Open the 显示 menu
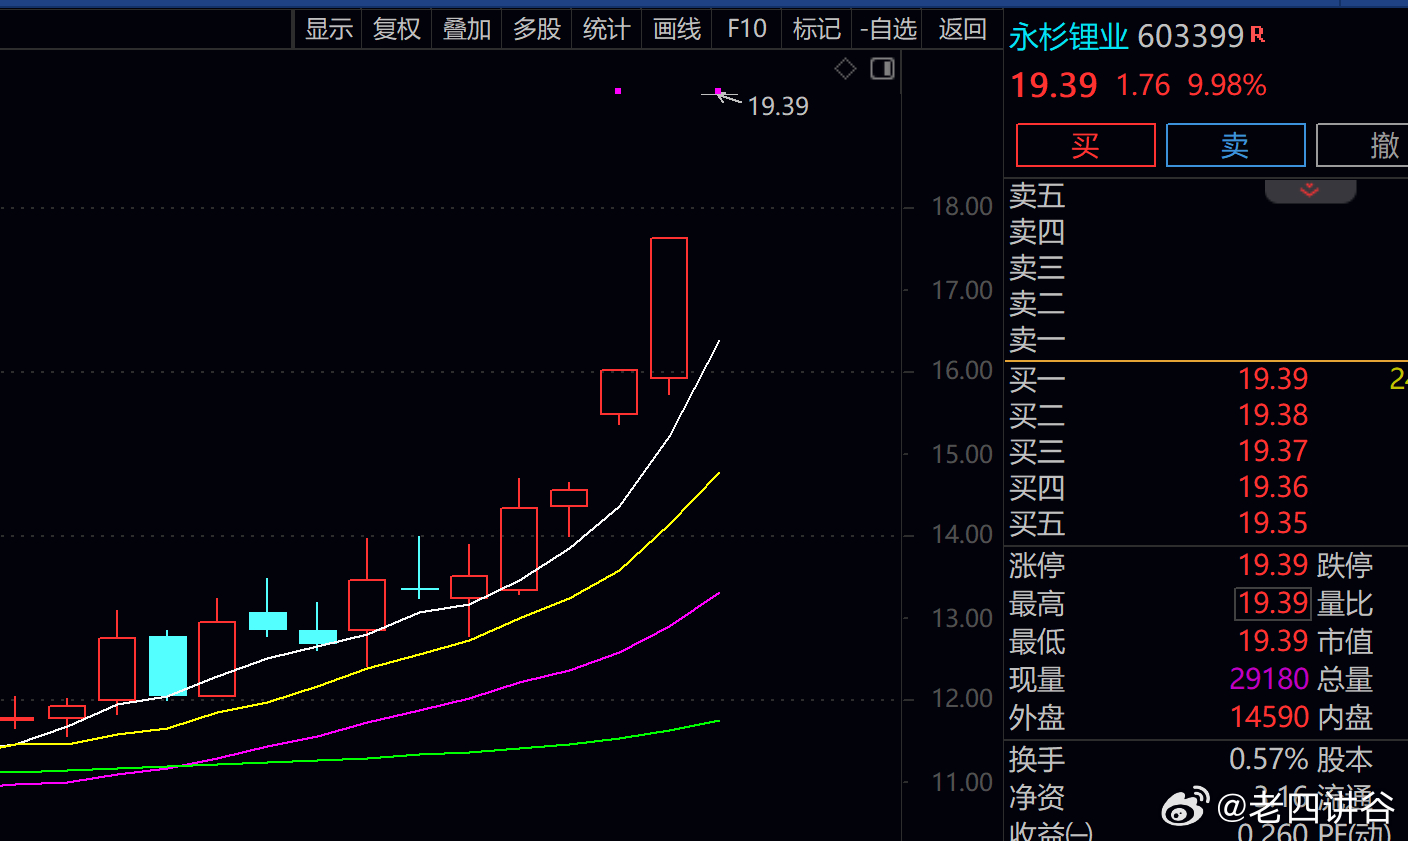 click(329, 29)
